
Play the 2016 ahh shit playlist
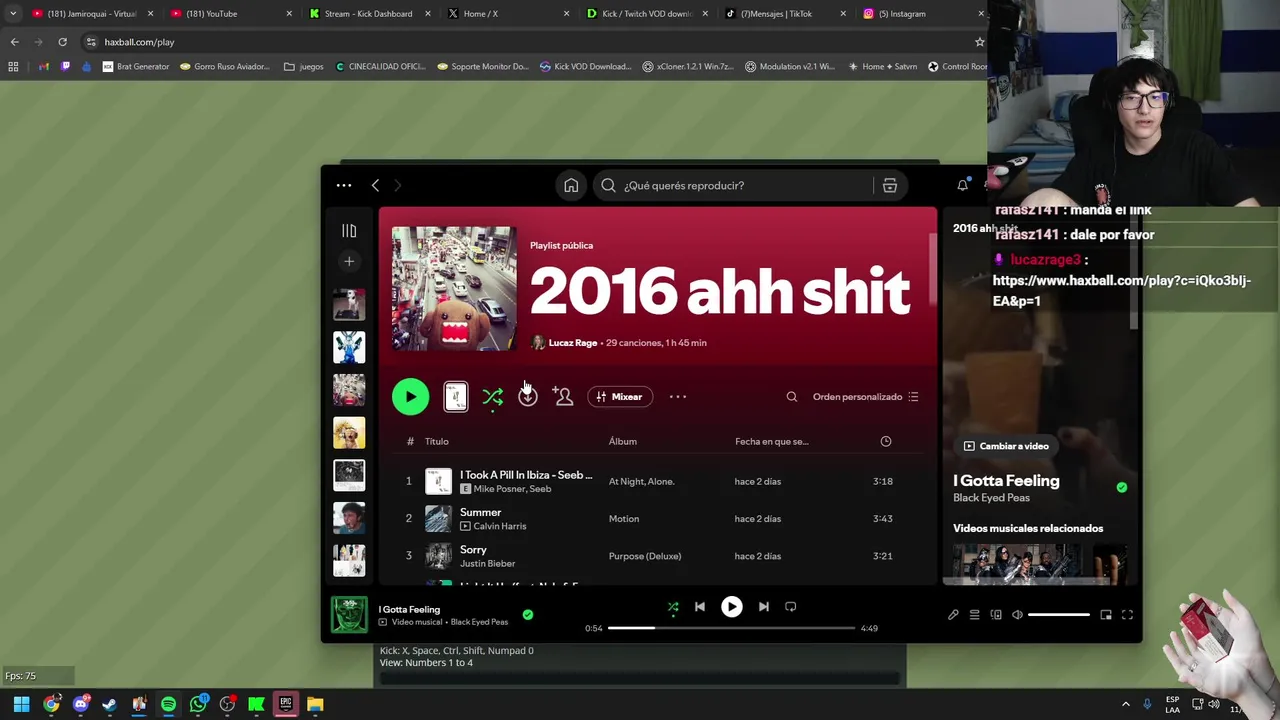coord(410,397)
